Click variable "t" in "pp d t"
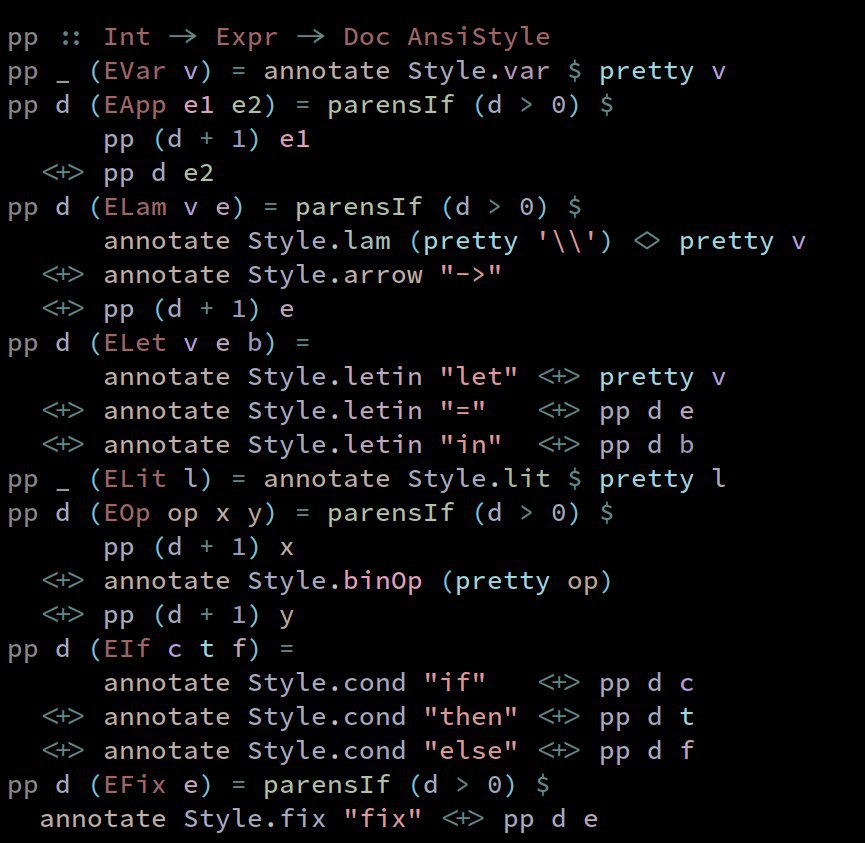 click(686, 717)
